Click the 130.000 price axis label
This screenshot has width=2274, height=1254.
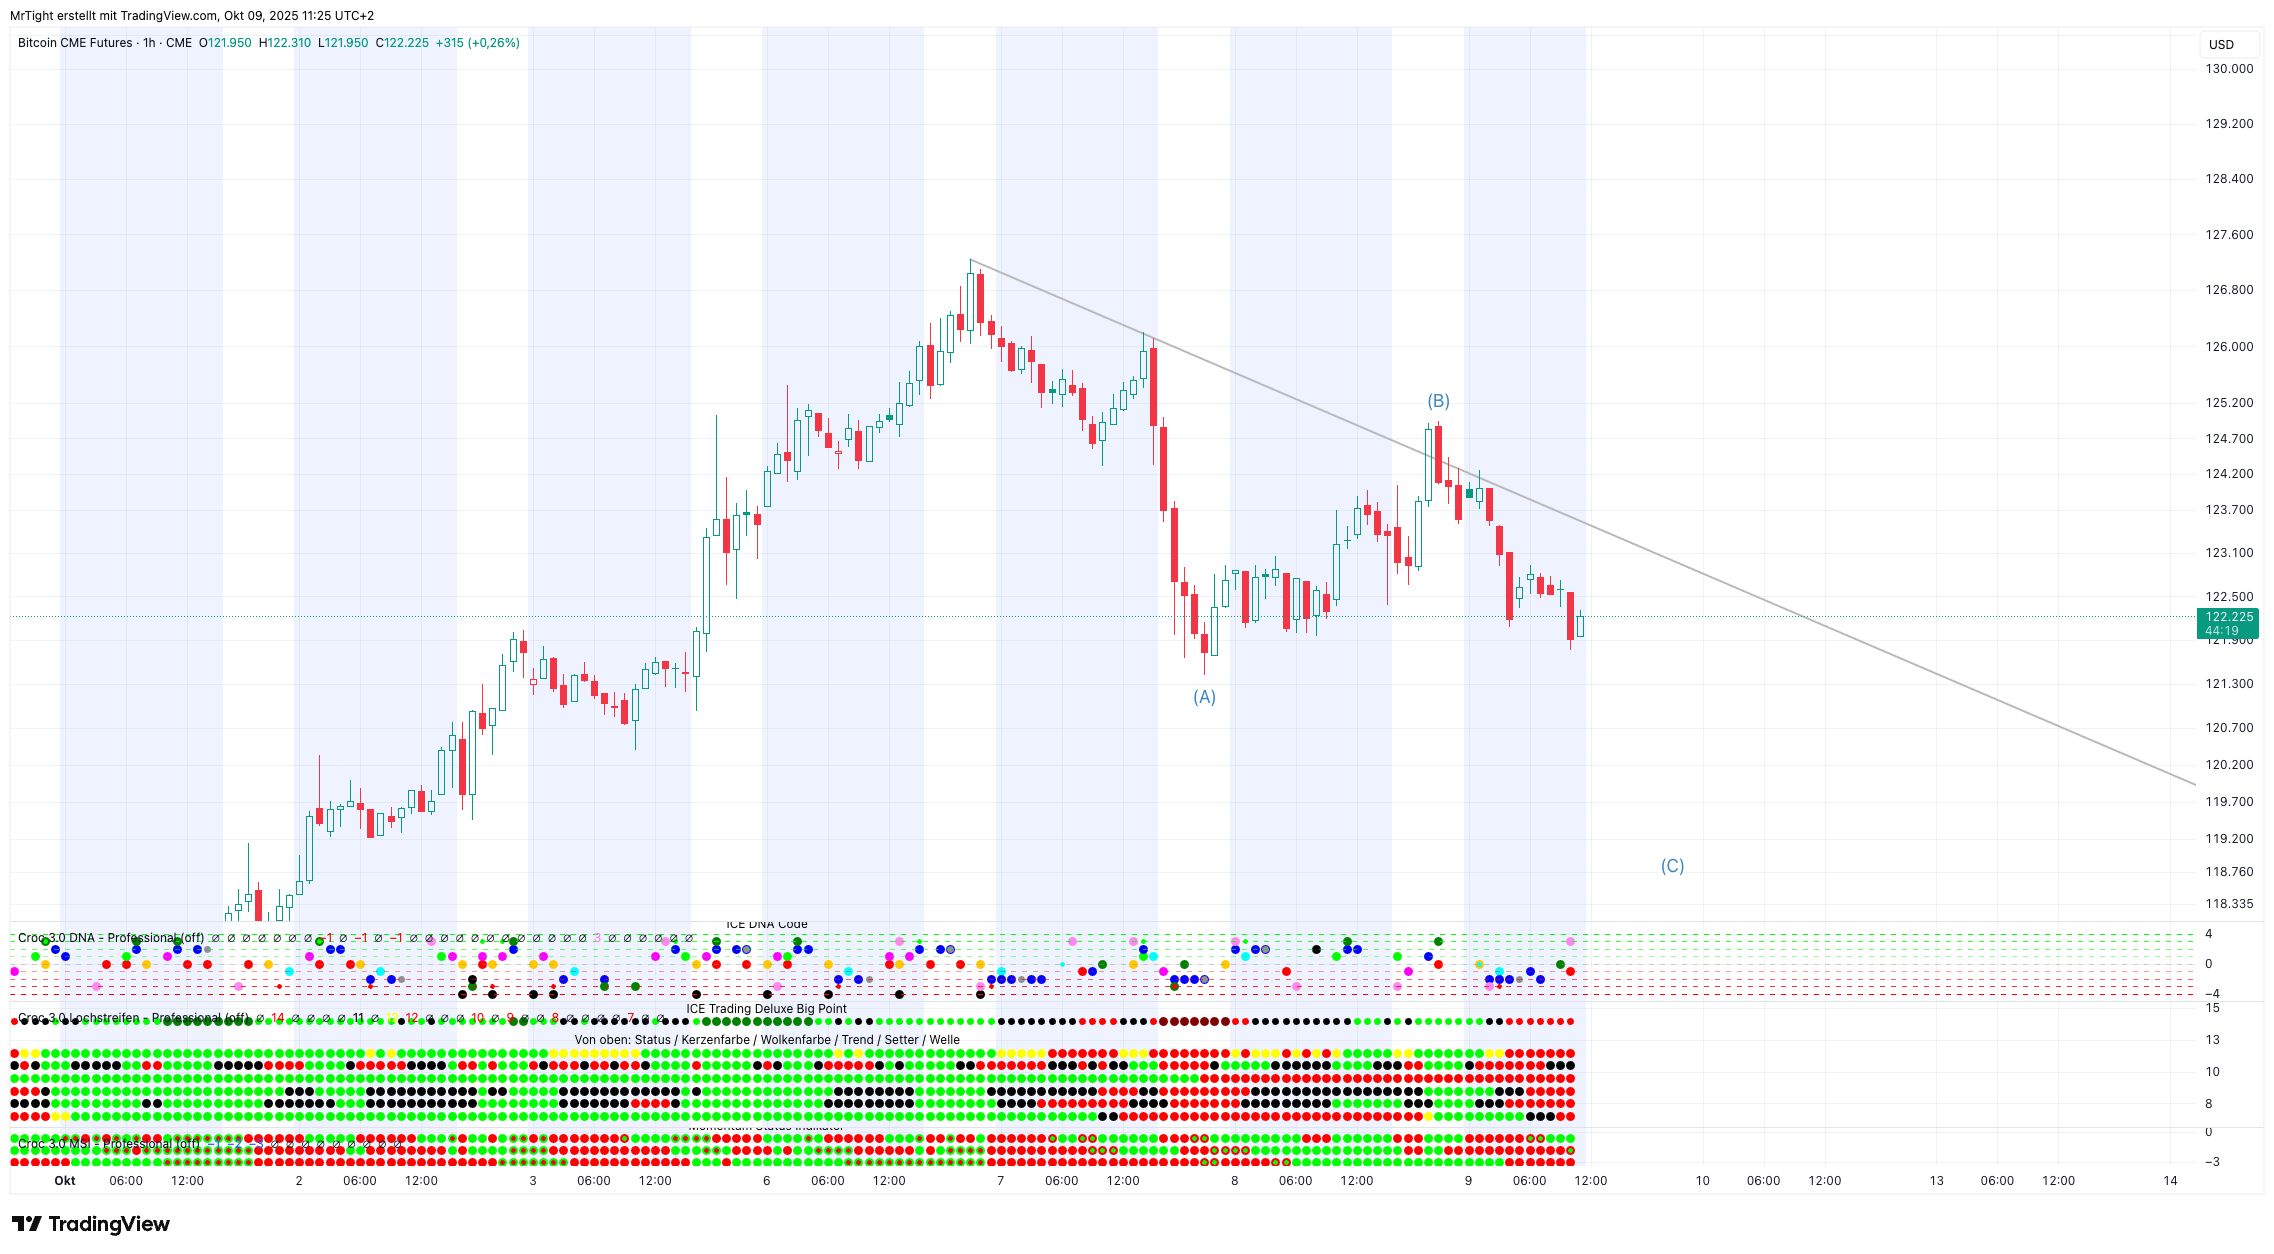(x=2229, y=69)
